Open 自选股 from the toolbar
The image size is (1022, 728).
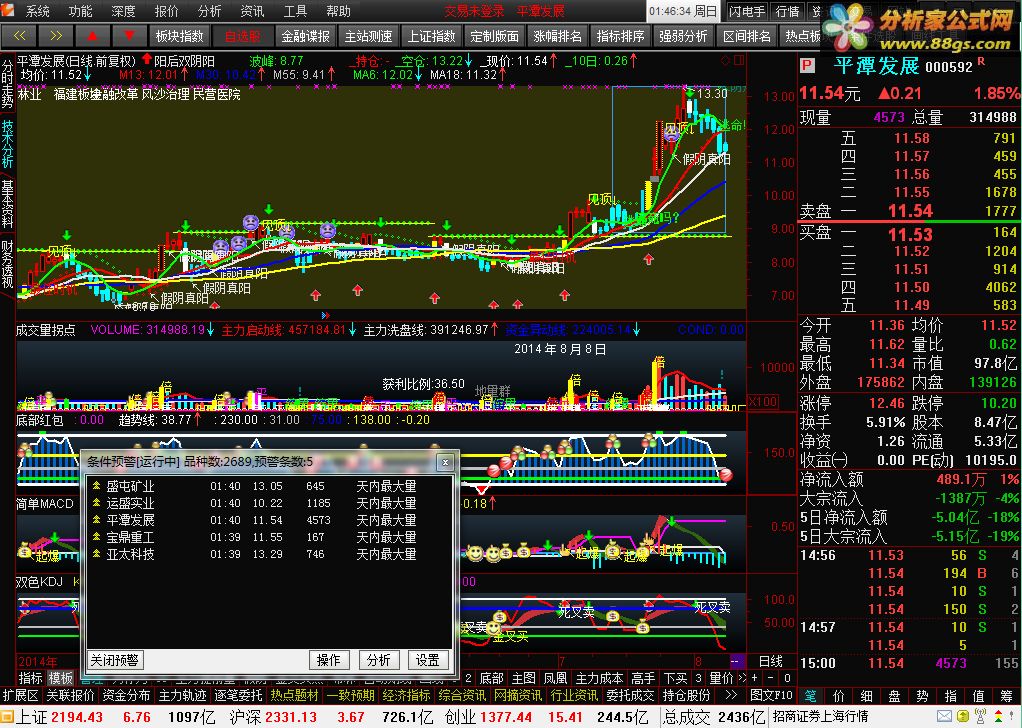(x=242, y=36)
